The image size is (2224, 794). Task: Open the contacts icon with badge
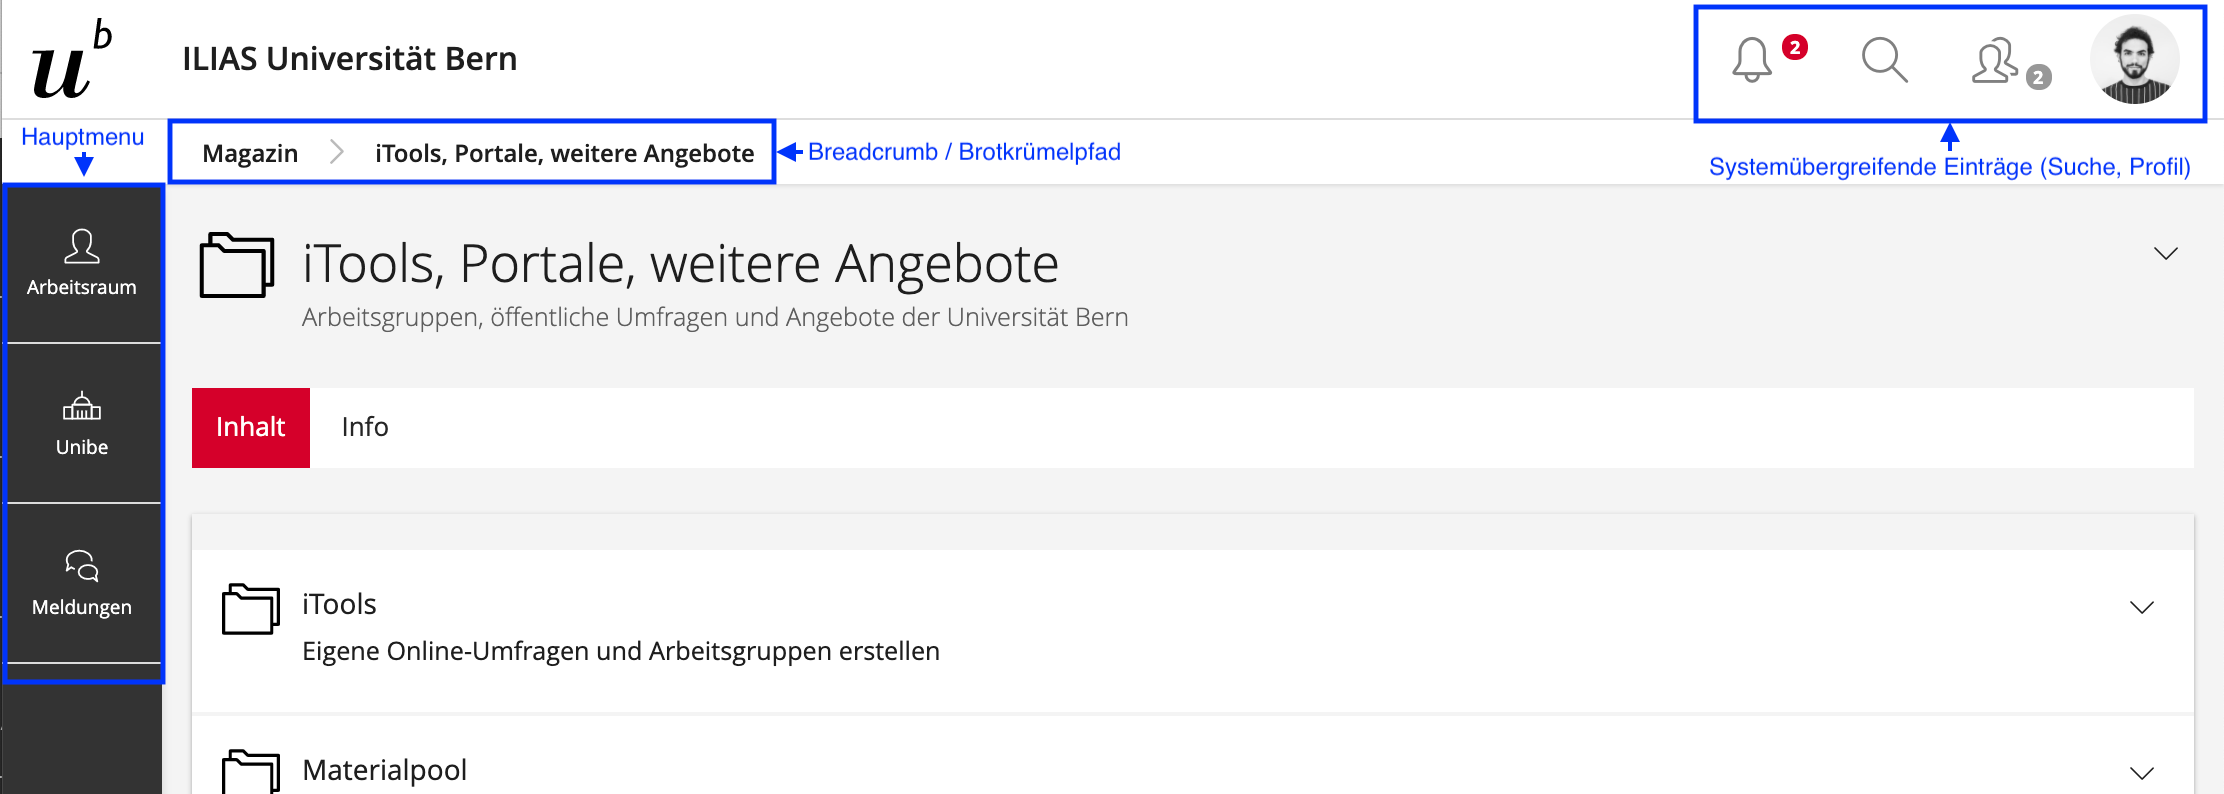click(x=1995, y=61)
